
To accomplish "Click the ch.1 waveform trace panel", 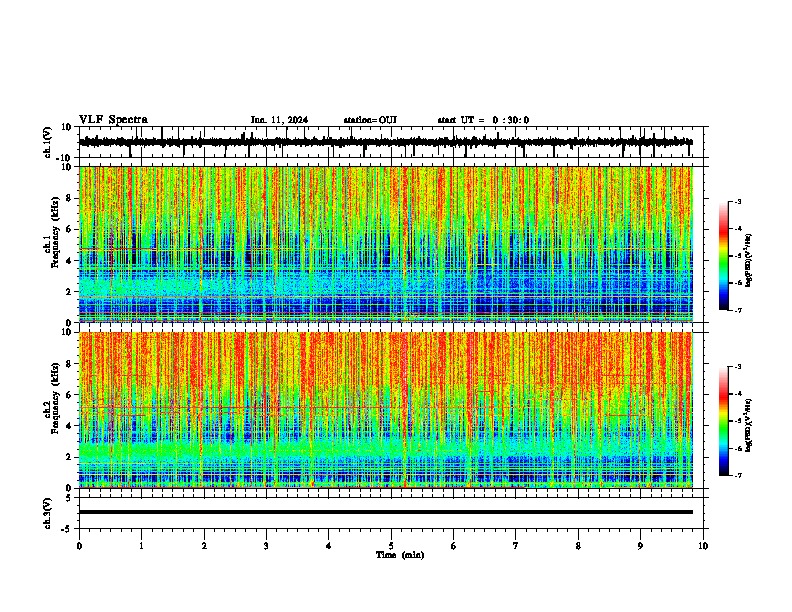I will pyautogui.click(x=393, y=142).
